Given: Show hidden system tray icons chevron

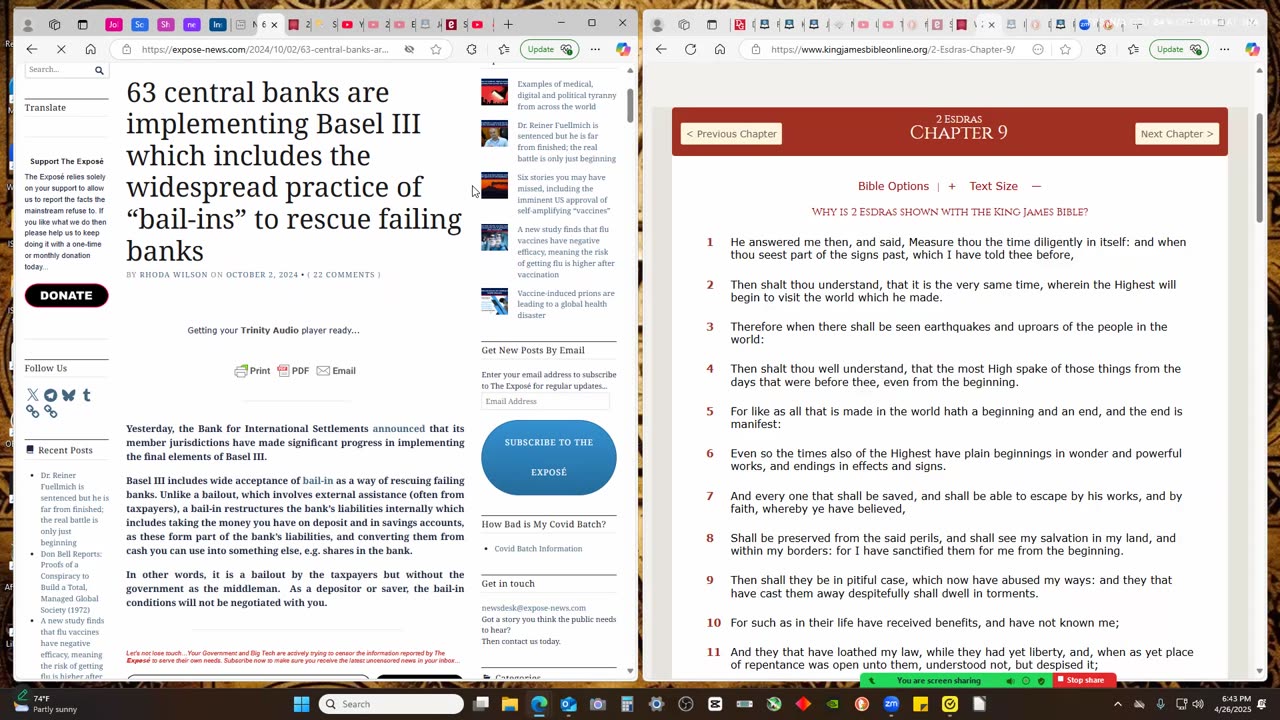Looking at the screenshot, I should tap(1117, 704).
